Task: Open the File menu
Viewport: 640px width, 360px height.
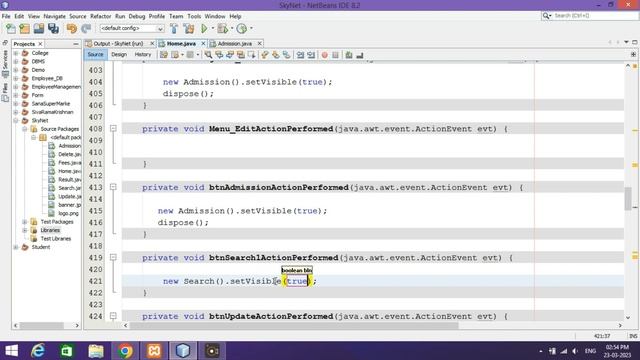Action: pyautogui.click(x=6, y=16)
